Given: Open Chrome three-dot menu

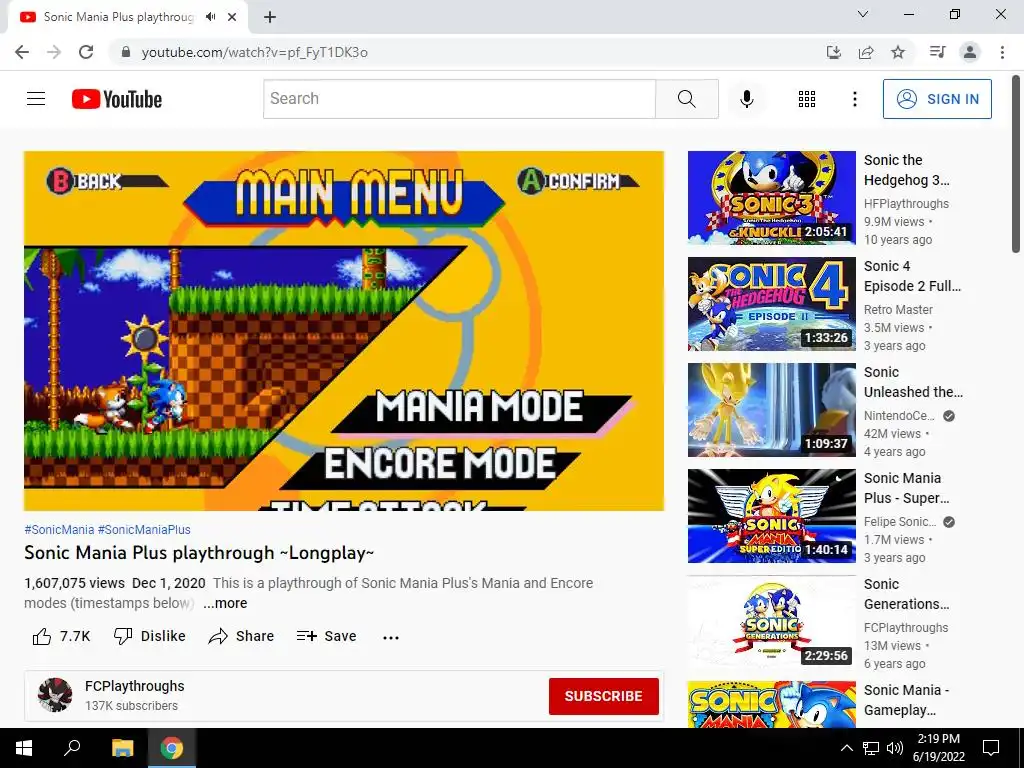Looking at the screenshot, I should 1002,52.
